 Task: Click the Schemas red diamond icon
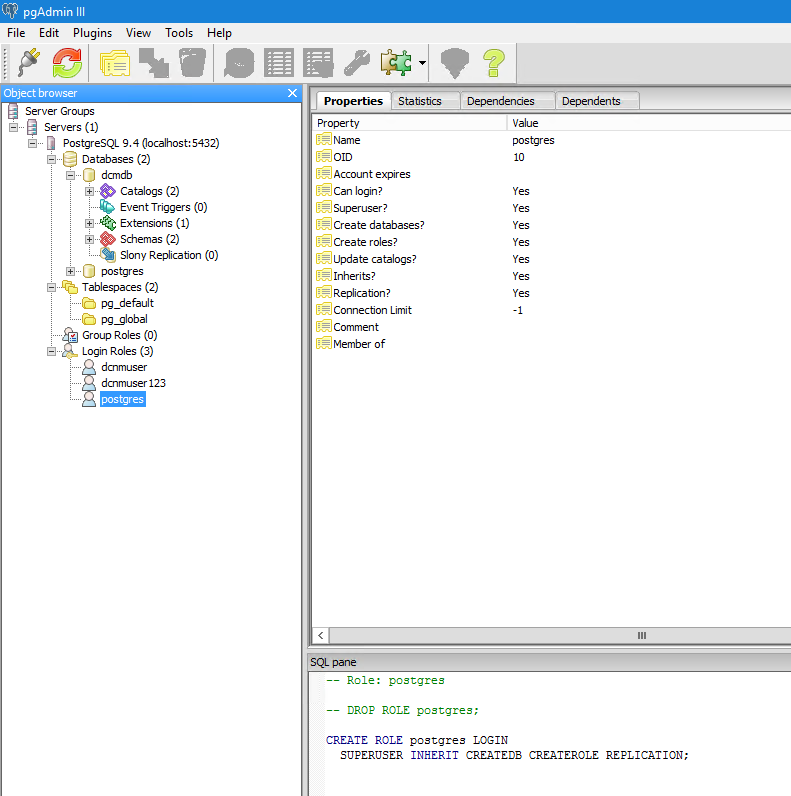tap(108, 239)
